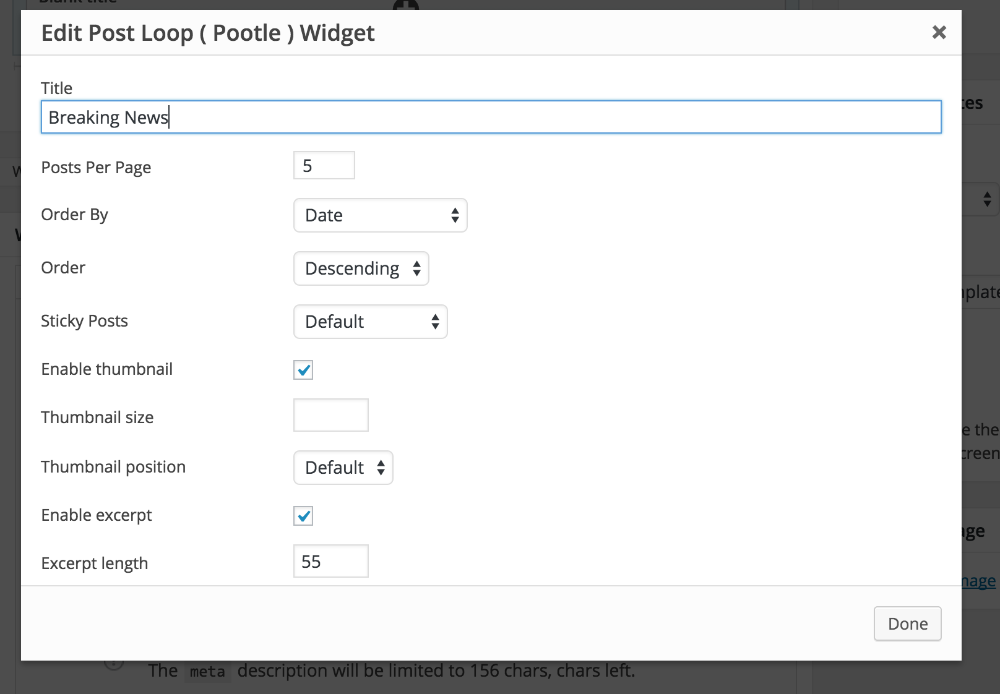The image size is (1000, 694).
Task: Close the Edit Post Loop widget dialog
Action: pos(939,33)
